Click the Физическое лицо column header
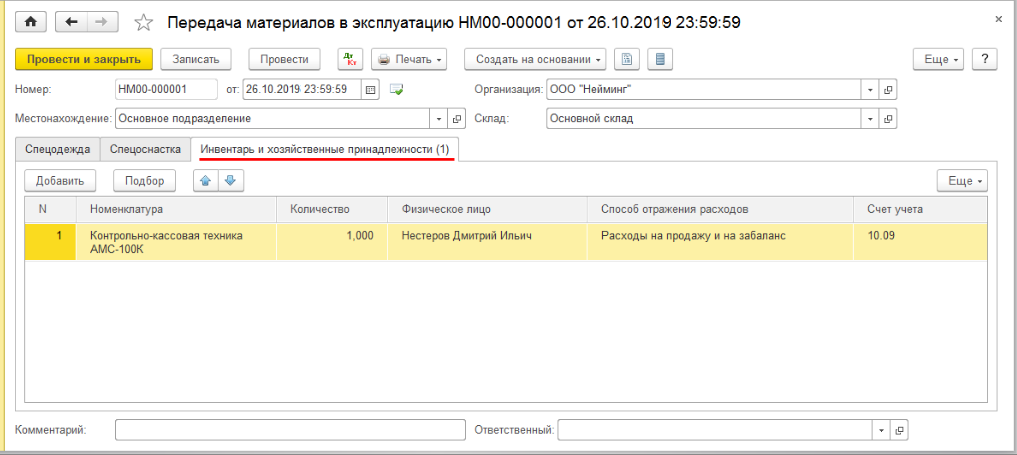The width and height of the screenshot is (1017, 455). coord(488,209)
